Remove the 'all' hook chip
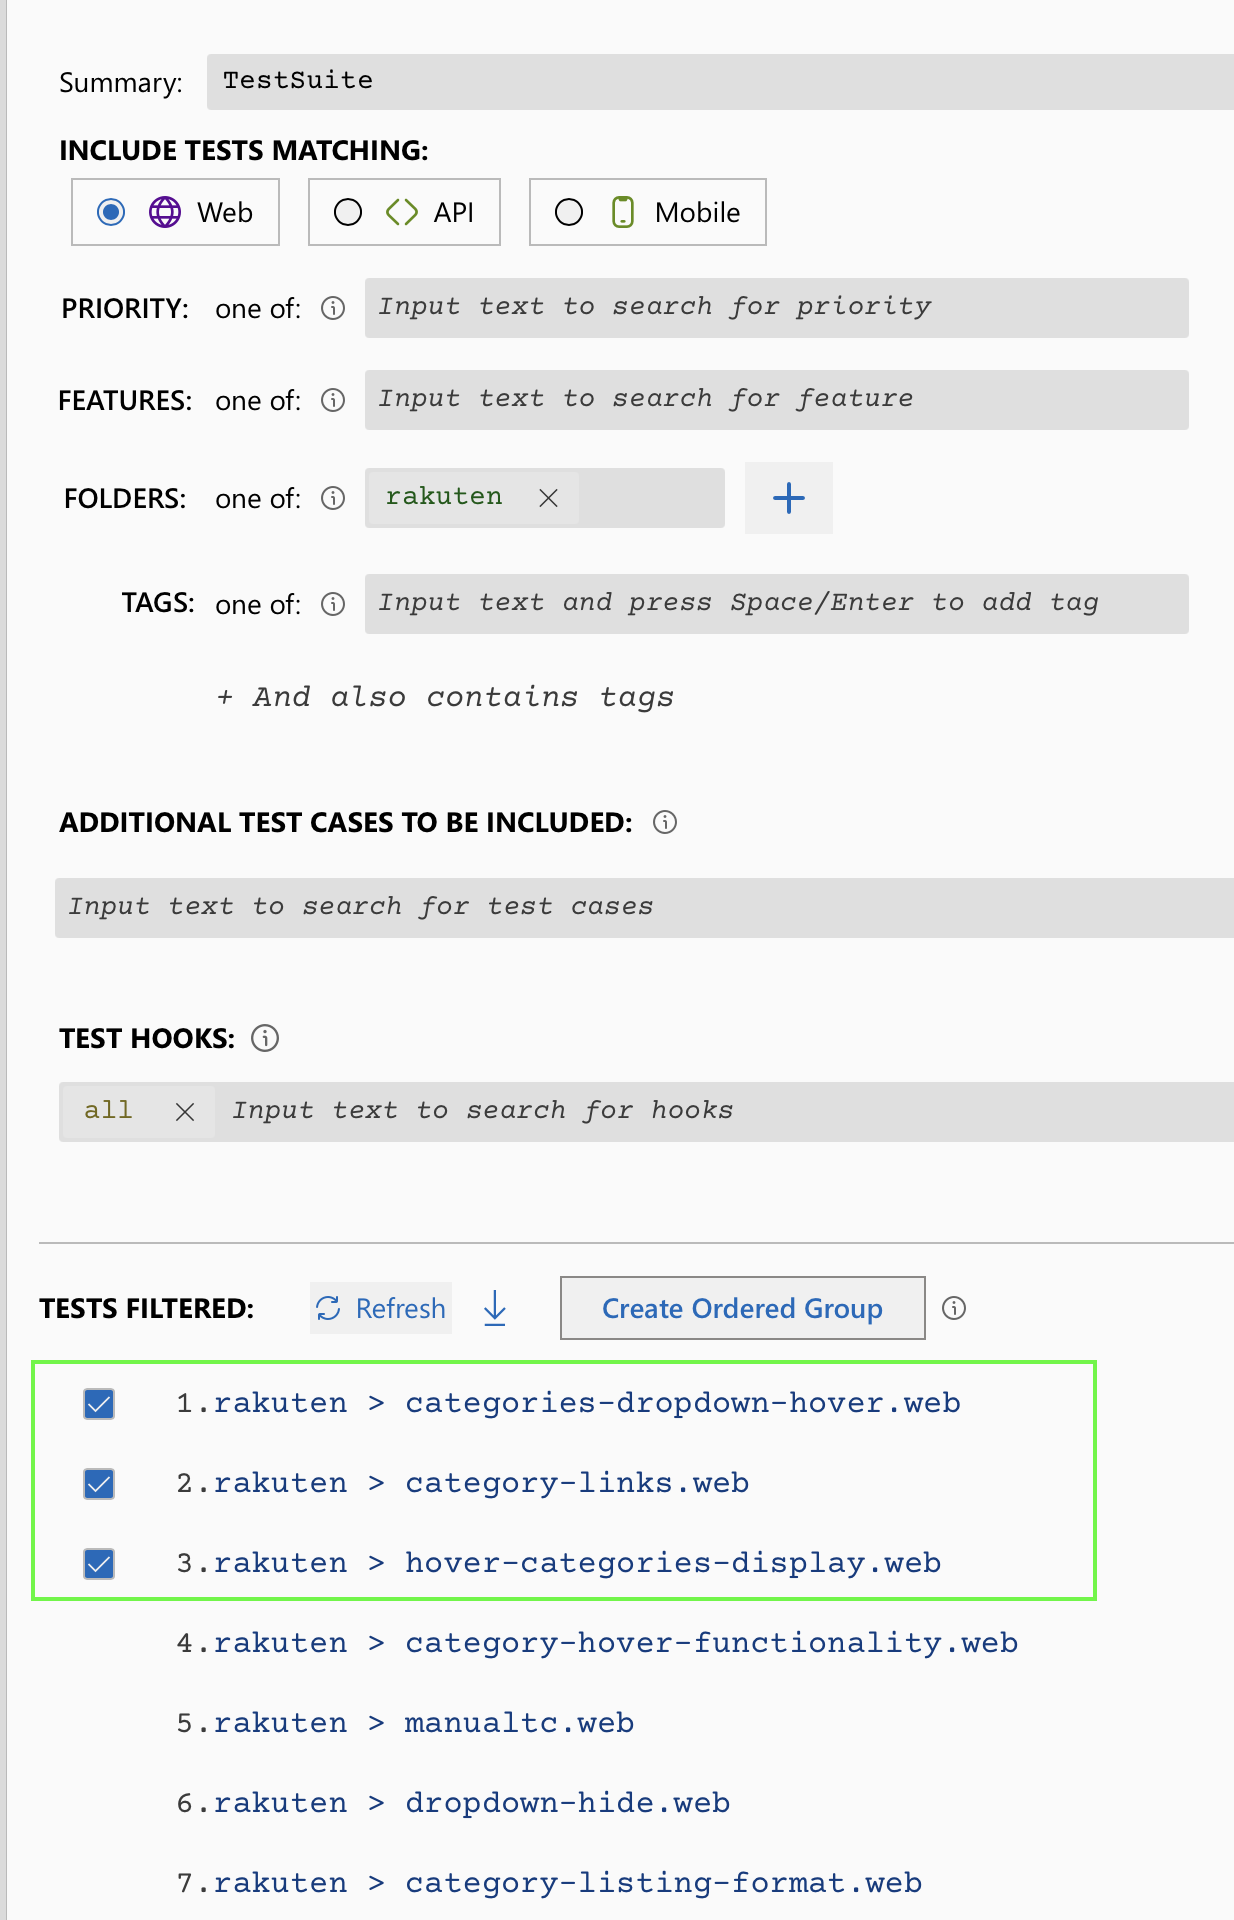Viewport: 1234px width, 1920px height. coord(185,1112)
